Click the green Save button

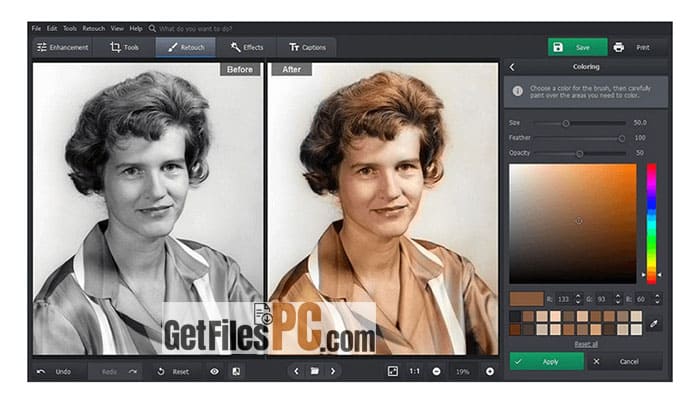click(577, 47)
